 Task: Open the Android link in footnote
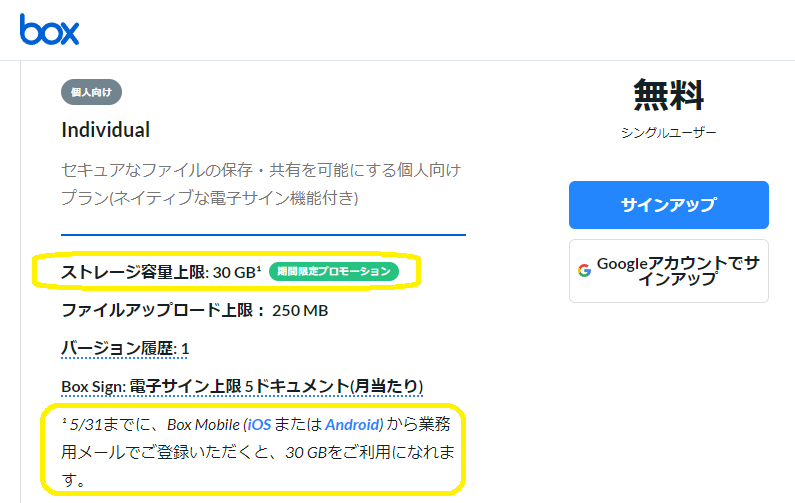[353, 424]
